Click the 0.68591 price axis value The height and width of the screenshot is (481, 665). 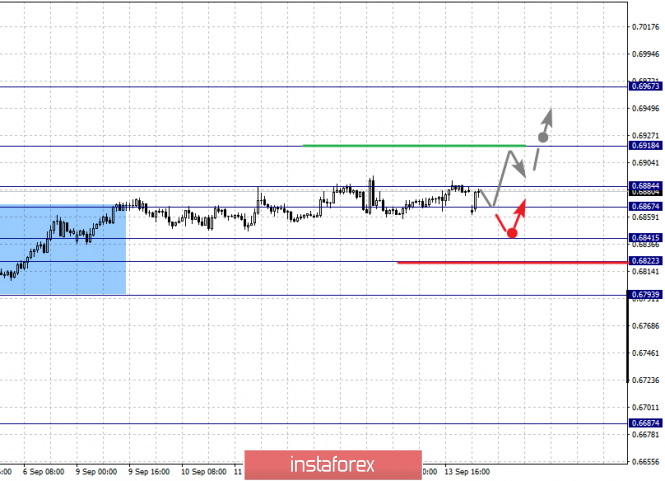pyautogui.click(x=646, y=217)
